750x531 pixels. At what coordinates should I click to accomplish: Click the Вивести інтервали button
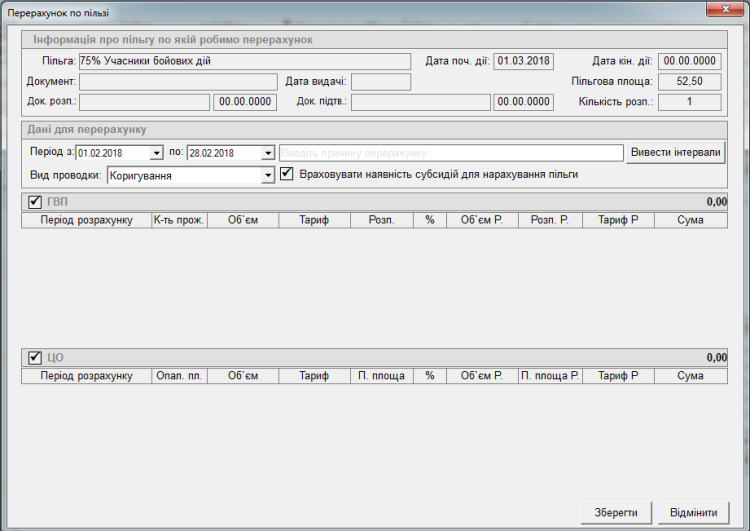(676, 152)
